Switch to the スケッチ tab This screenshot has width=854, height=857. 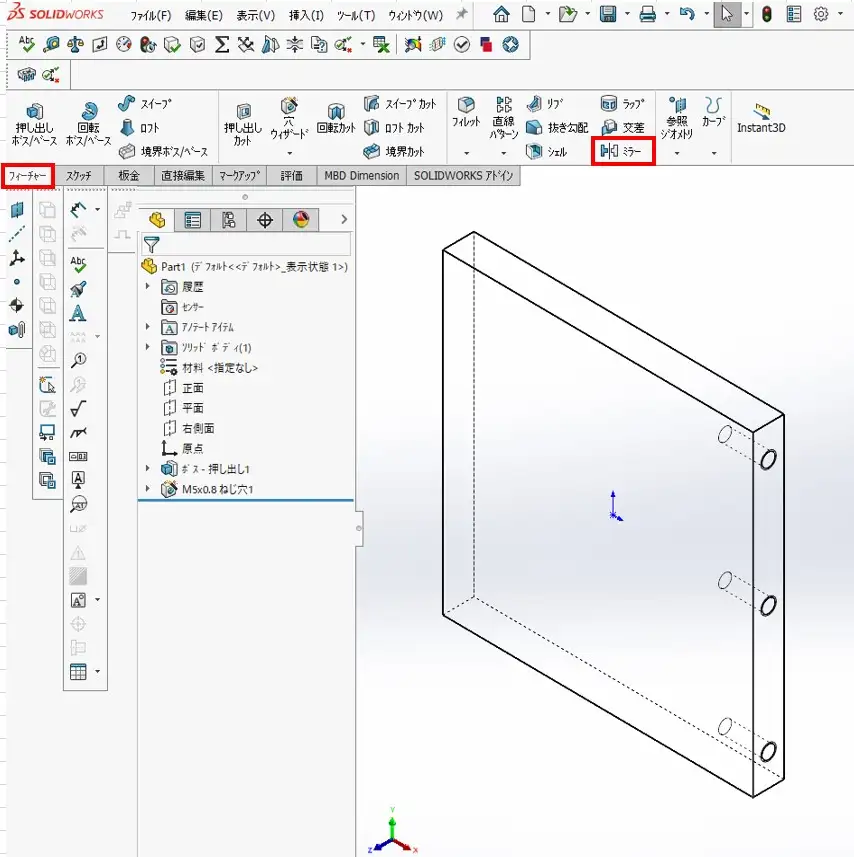[79, 176]
